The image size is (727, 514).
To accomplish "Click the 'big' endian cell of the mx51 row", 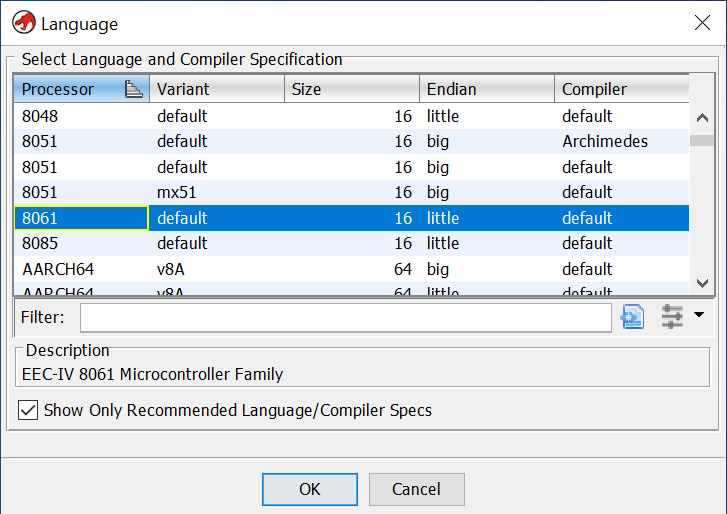I will (x=487, y=192).
